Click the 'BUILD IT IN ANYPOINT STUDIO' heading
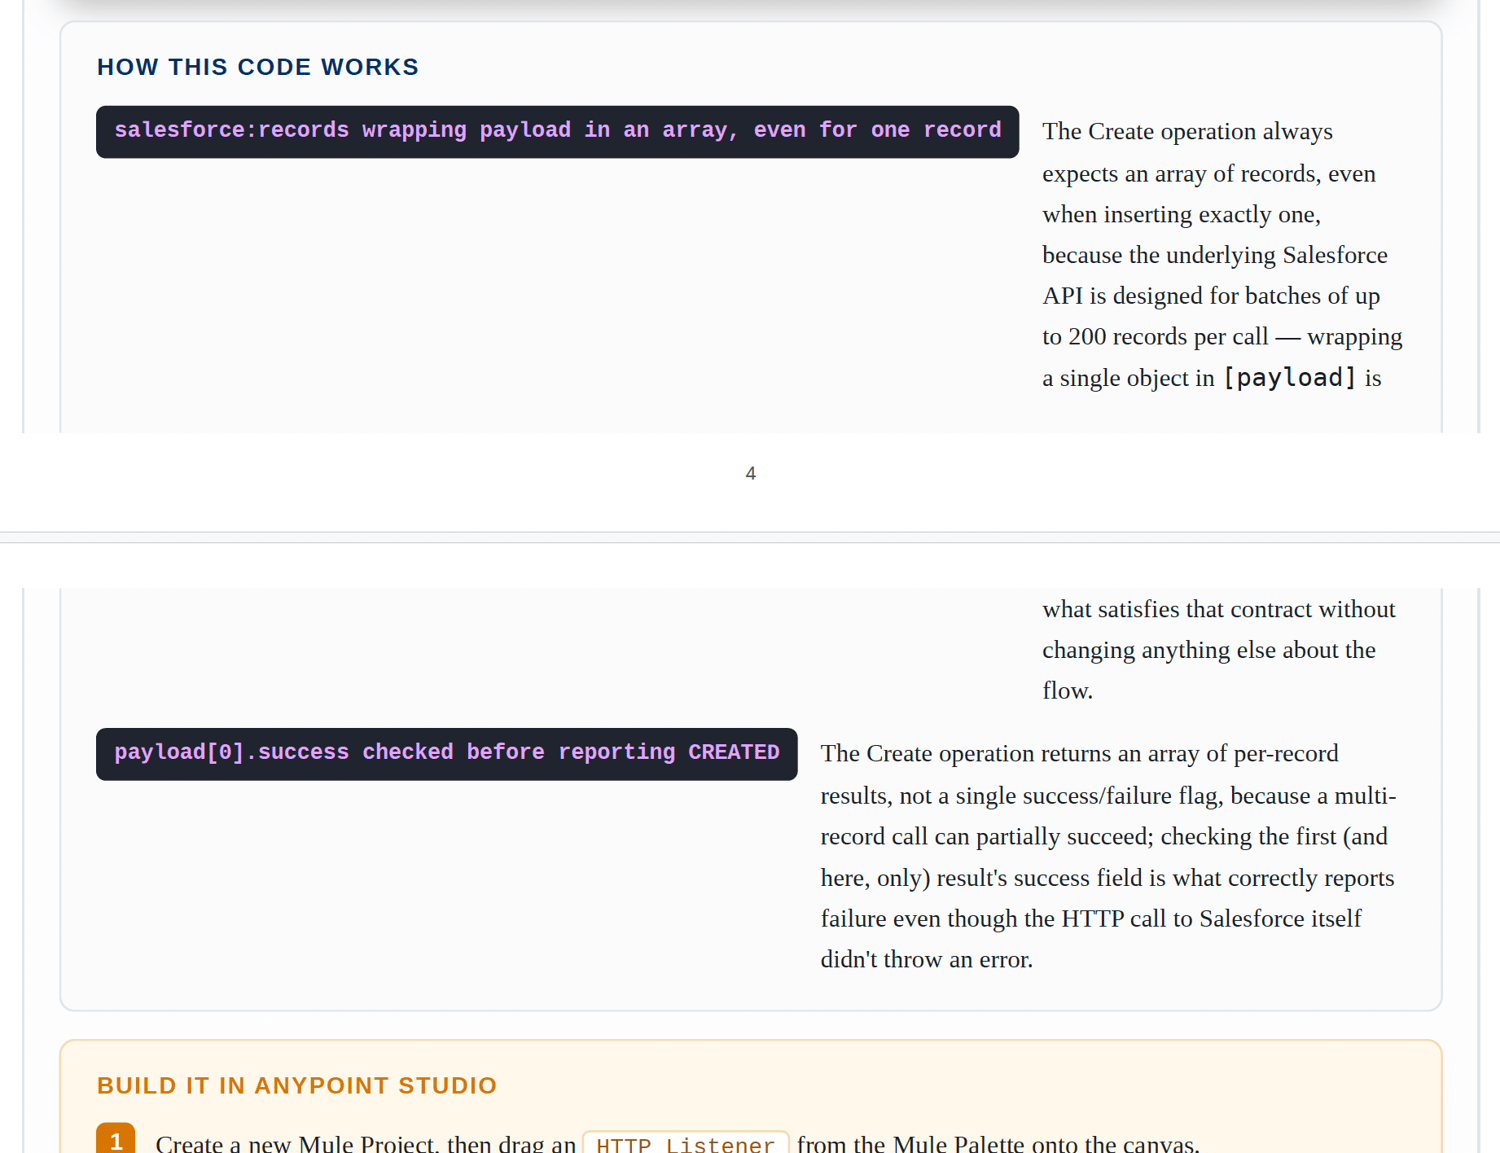The width and height of the screenshot is (1500, 1153). pos(297,1086)
